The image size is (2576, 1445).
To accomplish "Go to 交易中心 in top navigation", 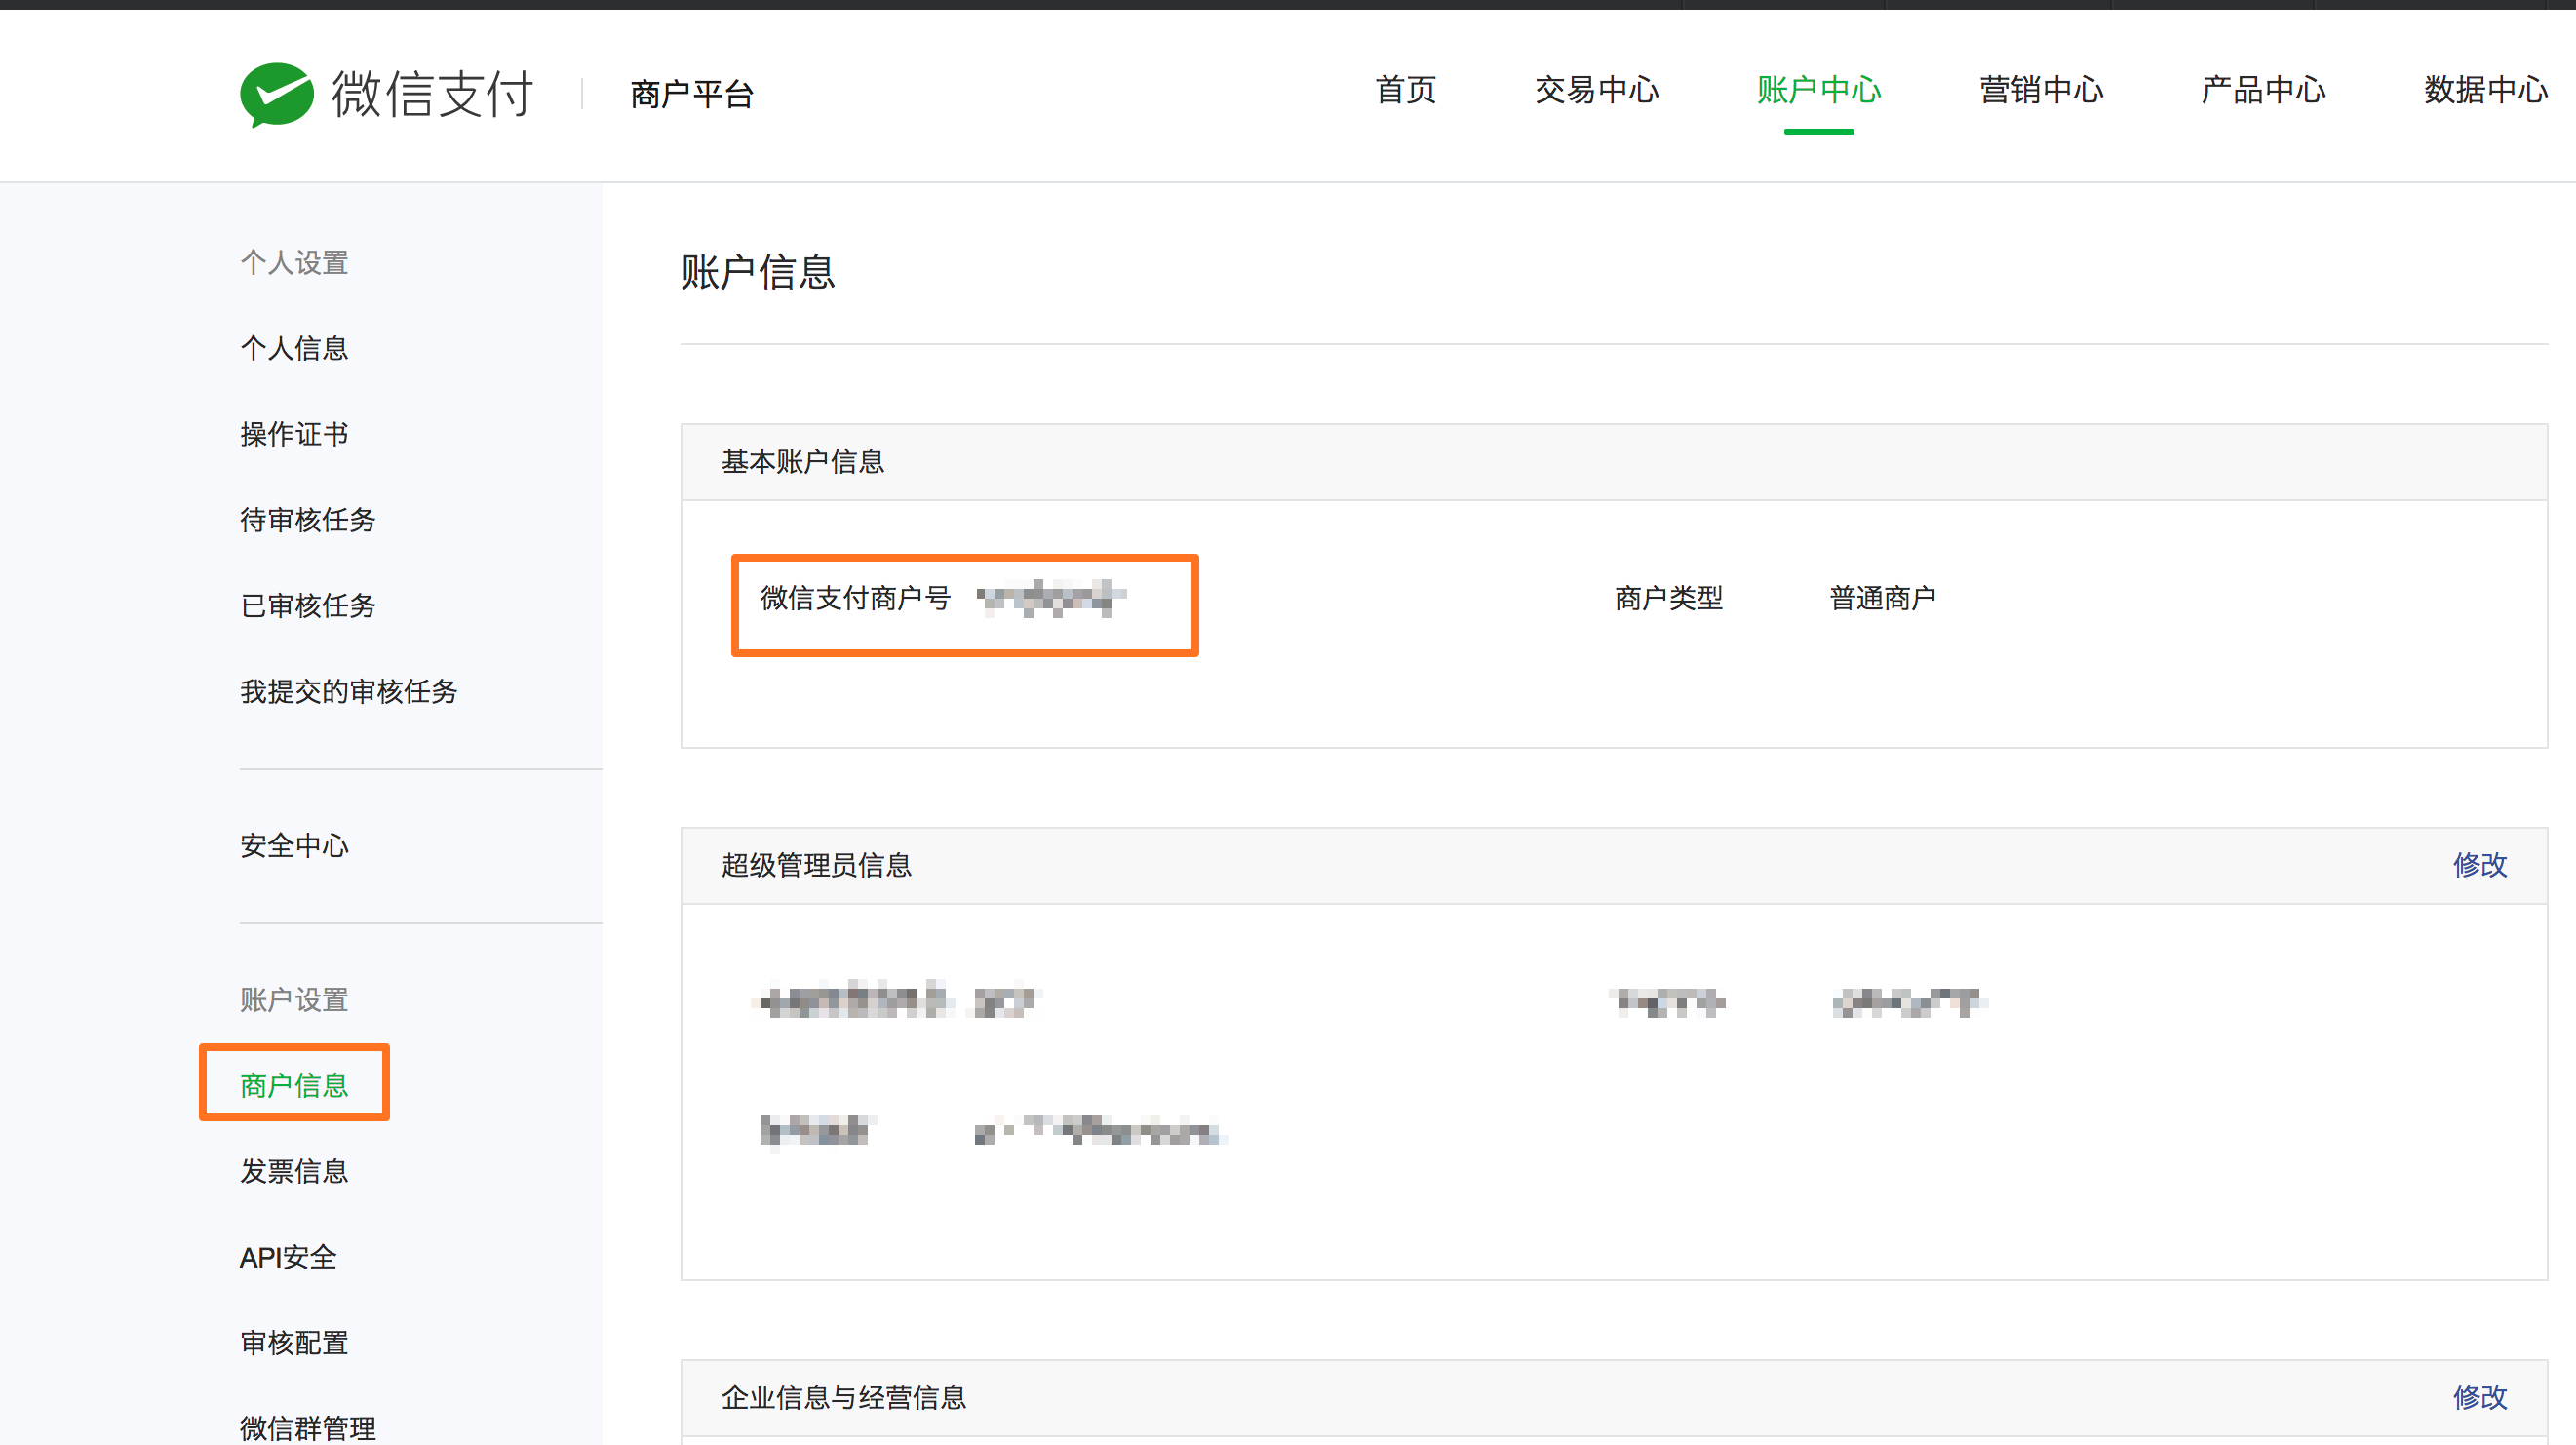I will (x=1596, y=90).
